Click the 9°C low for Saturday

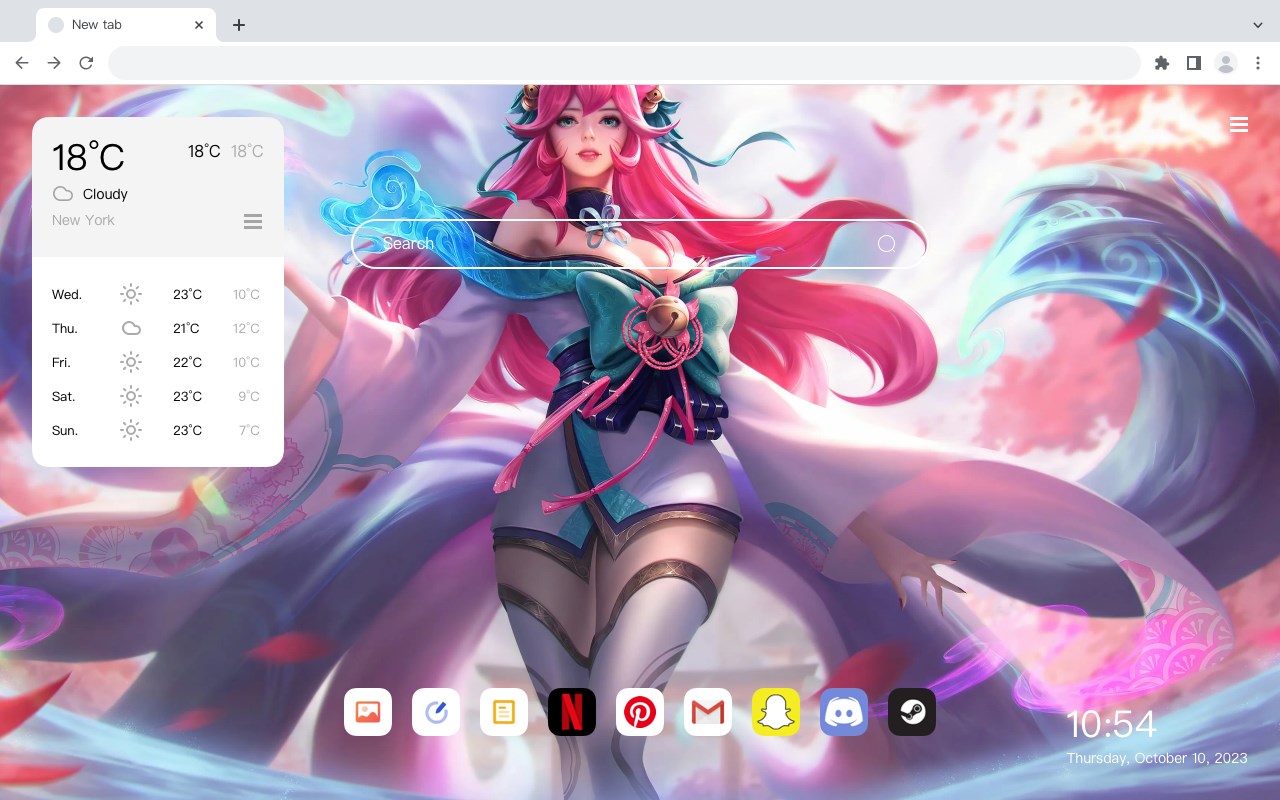[x=249, y=396]
